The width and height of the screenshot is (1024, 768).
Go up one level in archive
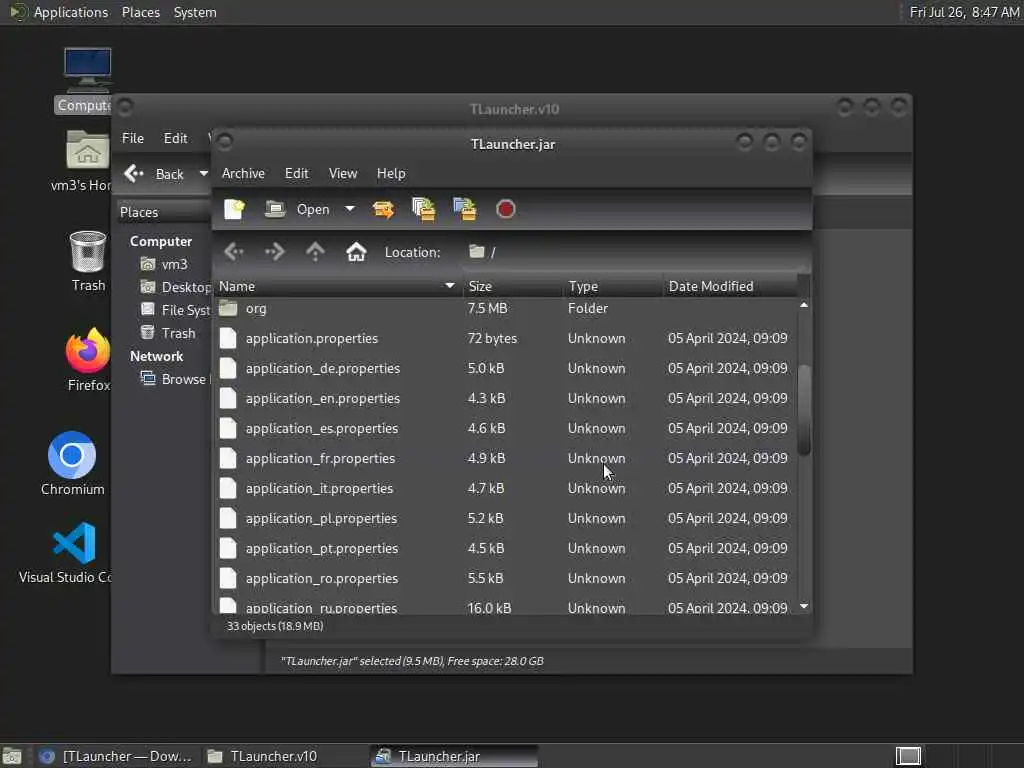coord(315,252)
